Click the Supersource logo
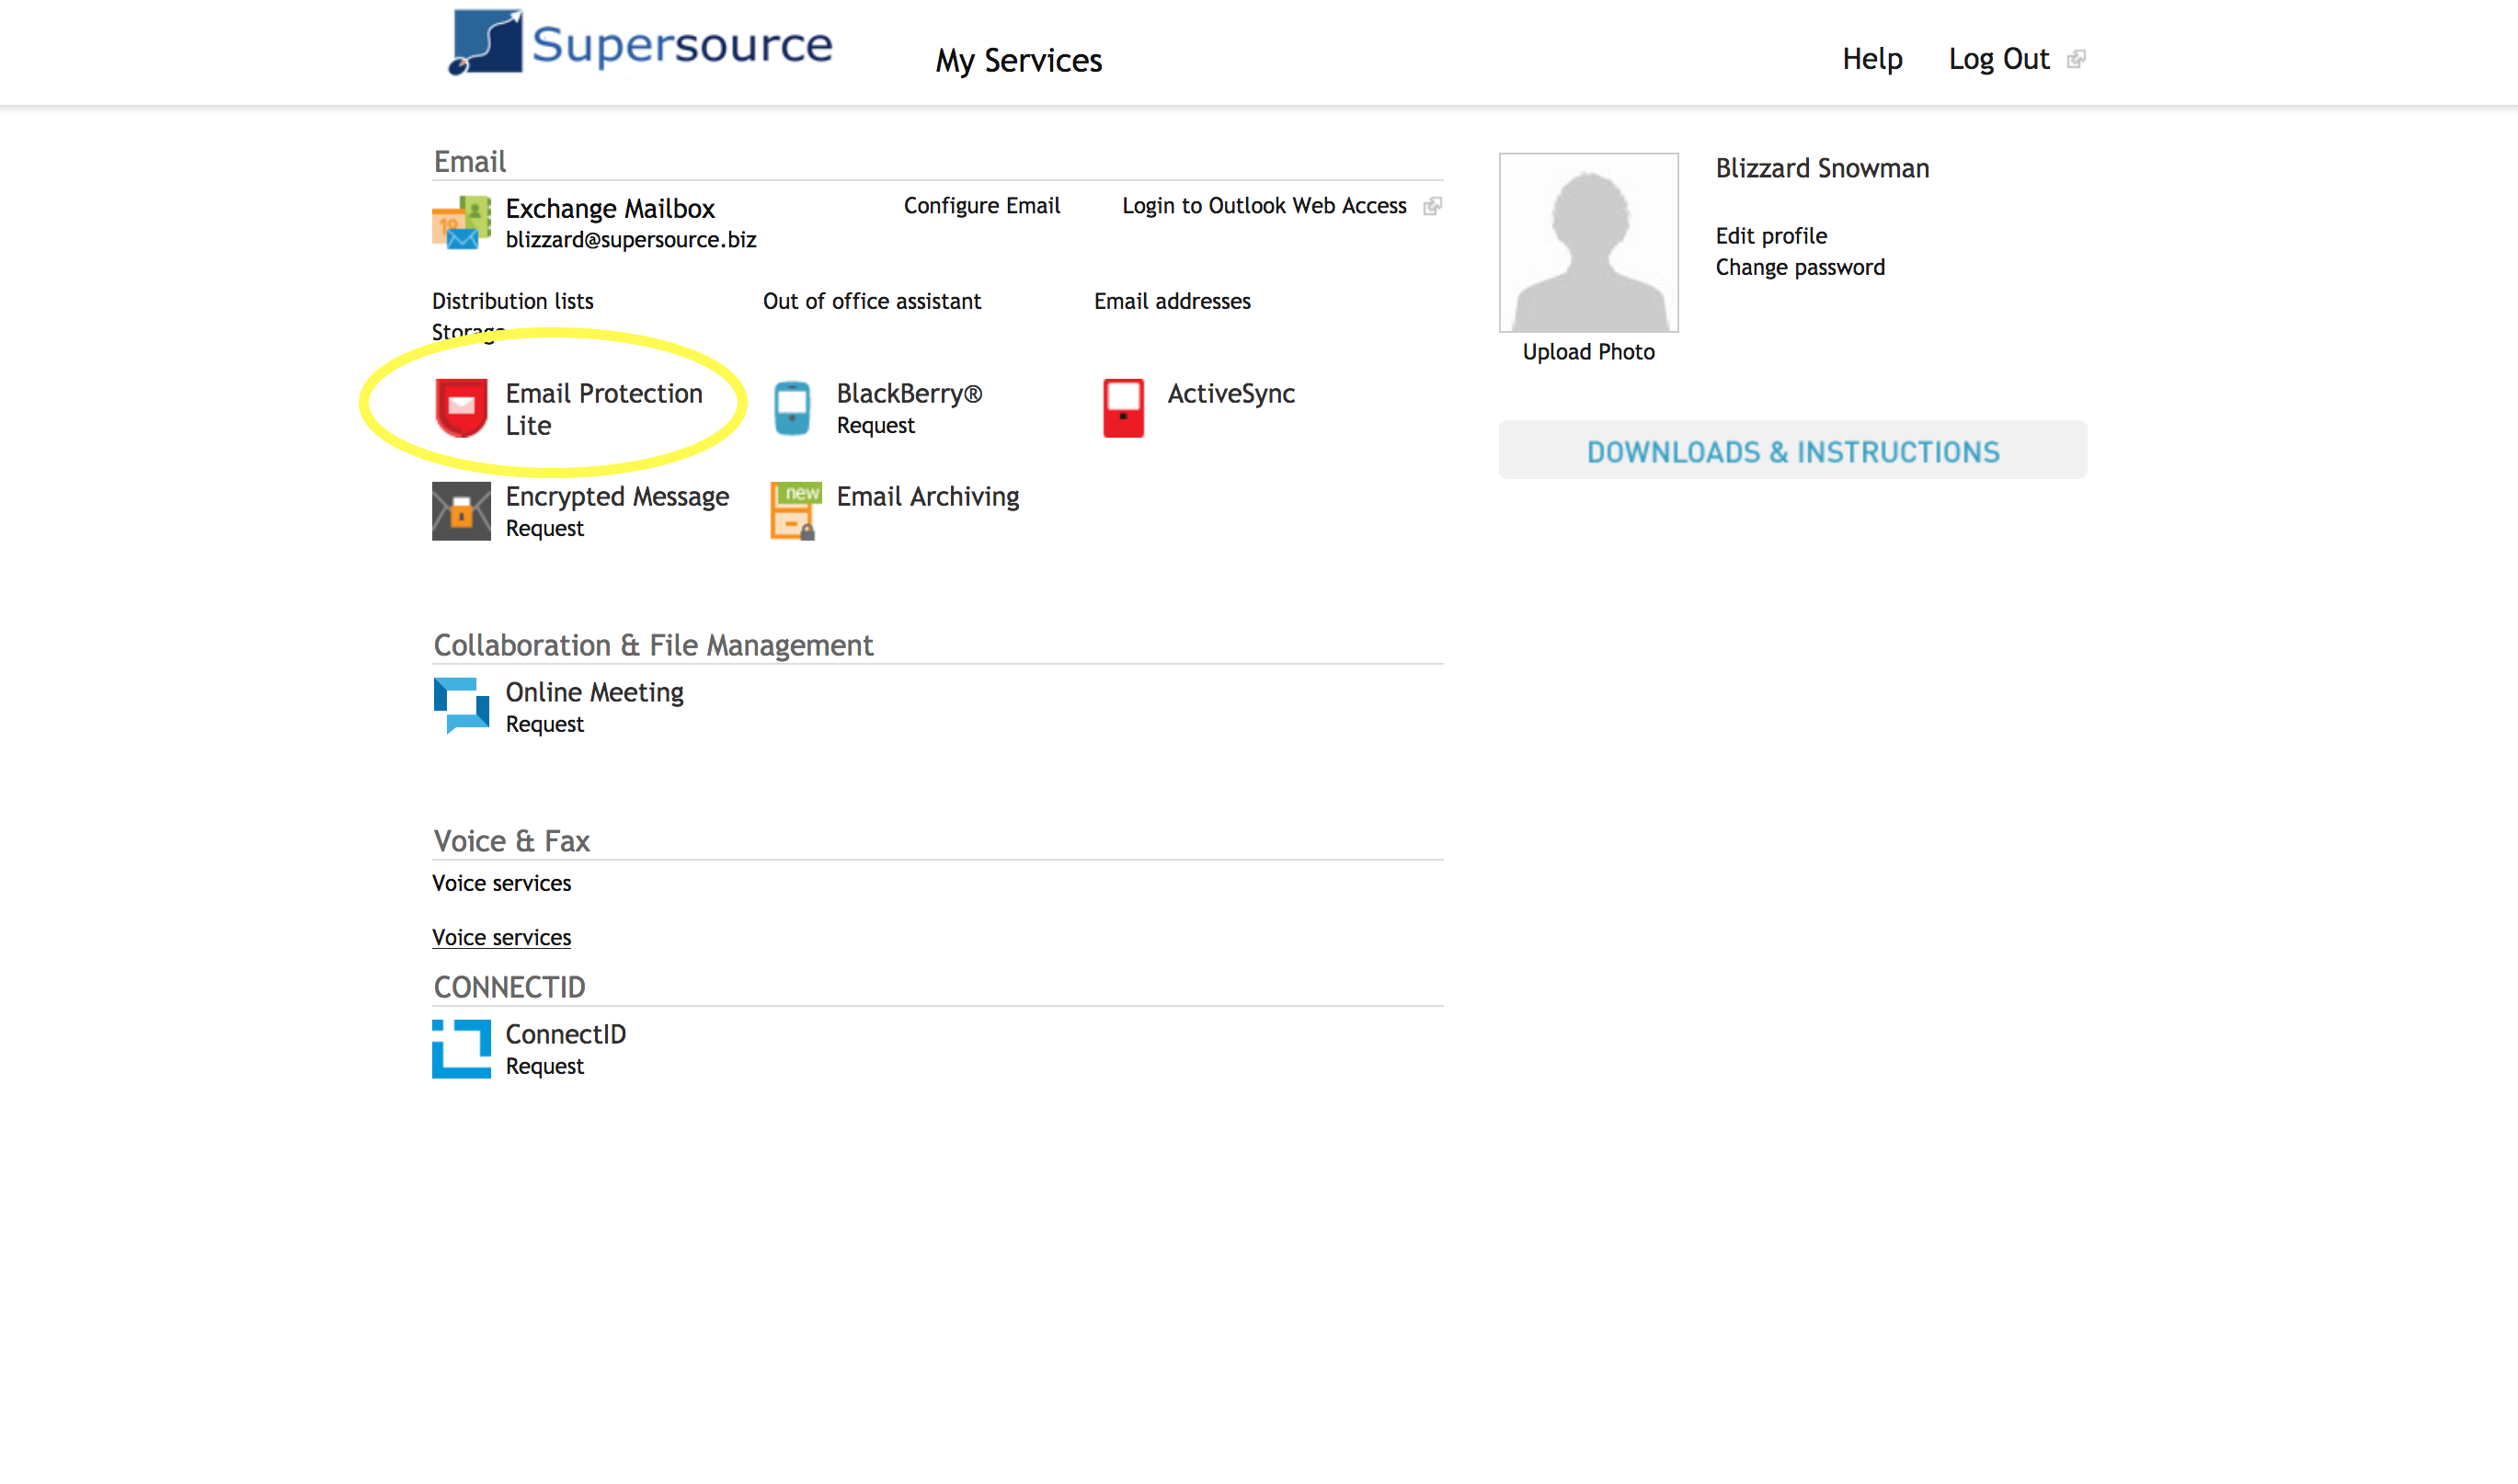2518x1484 pixels. point(640,44)
